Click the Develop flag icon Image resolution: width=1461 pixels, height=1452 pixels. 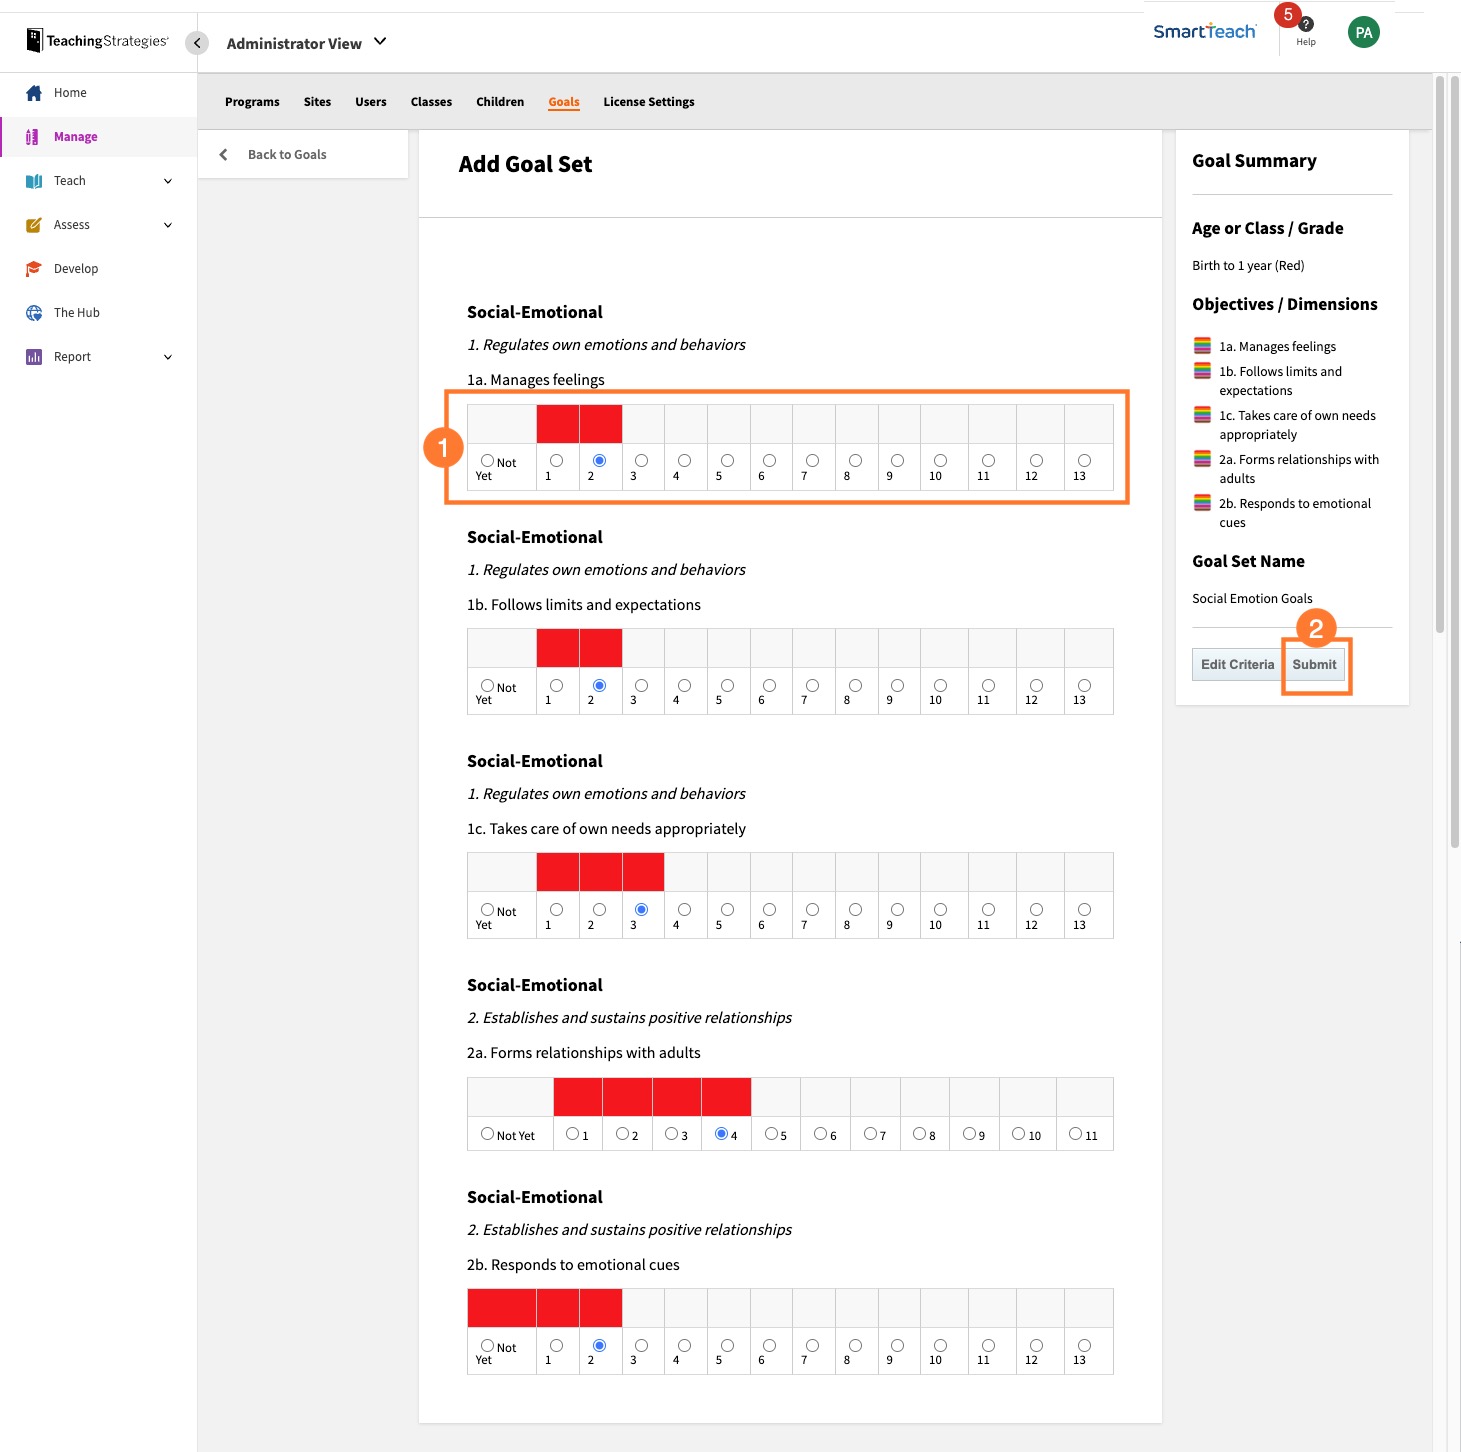tap(33, 268)
